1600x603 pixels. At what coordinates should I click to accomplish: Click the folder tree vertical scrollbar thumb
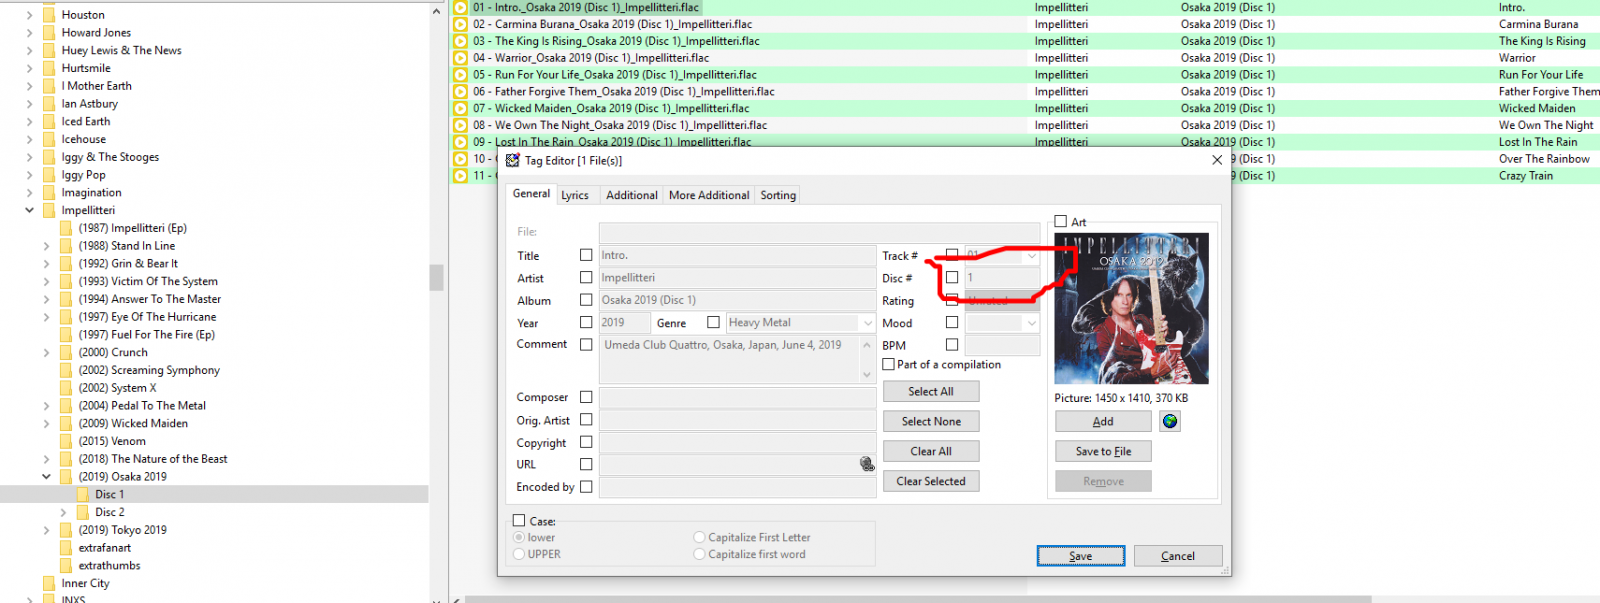point(436,277)
